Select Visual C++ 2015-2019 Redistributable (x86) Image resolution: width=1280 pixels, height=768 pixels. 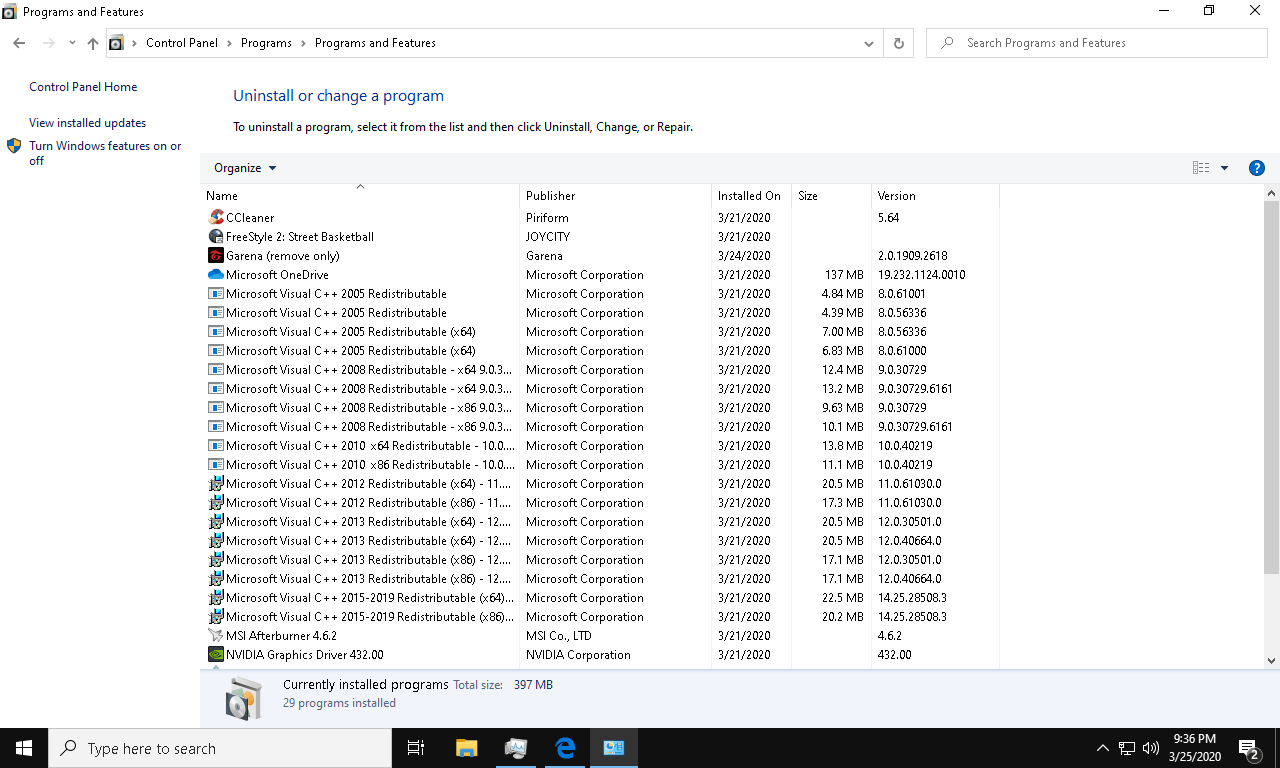(600, 617)
